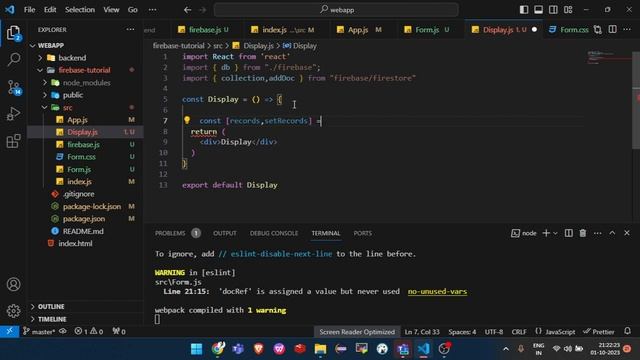Toggle the secondary side bar layout icon
Screen dimensions: 640x360
click(x=553, y=10)
